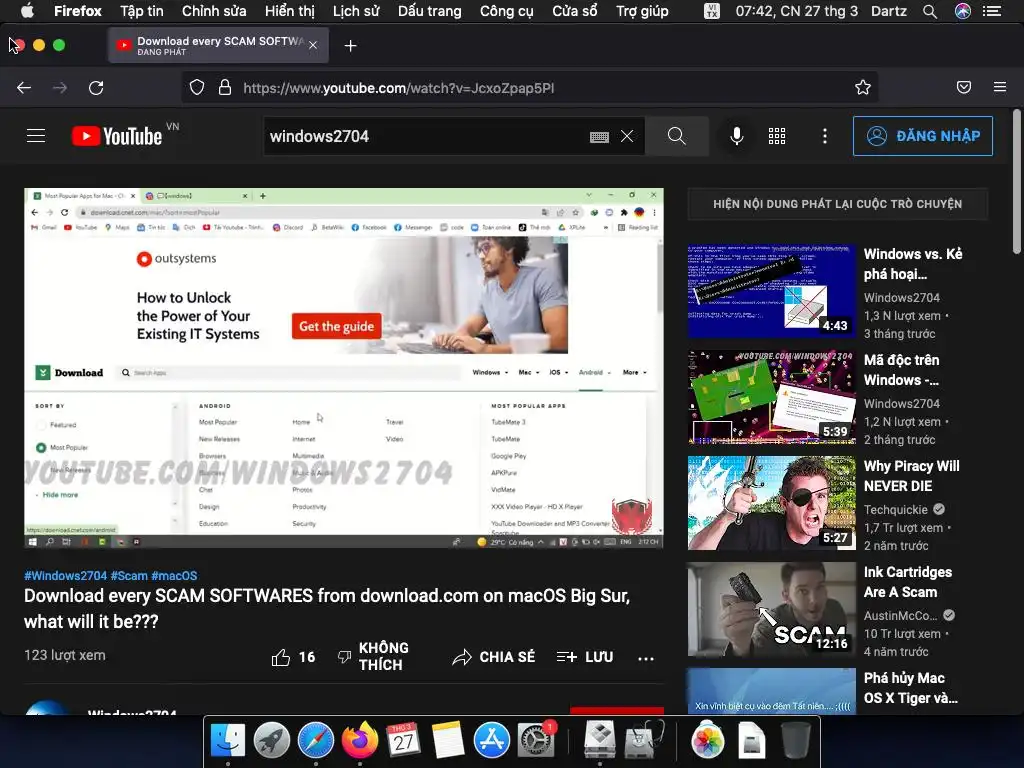Viewport: 1024px width, 768px height.
Task: Open Cửa sổ menu
Action: (x=575, y=11)
